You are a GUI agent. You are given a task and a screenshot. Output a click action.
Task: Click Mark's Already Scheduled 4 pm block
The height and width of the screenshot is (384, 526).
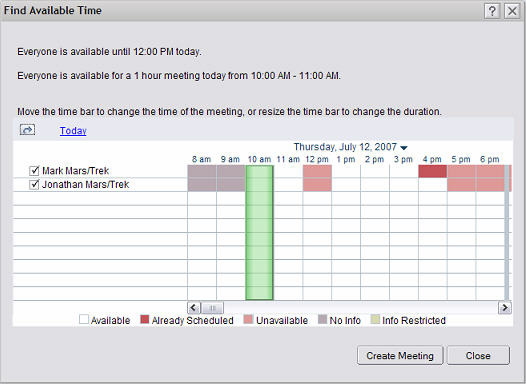click(433, 171)
